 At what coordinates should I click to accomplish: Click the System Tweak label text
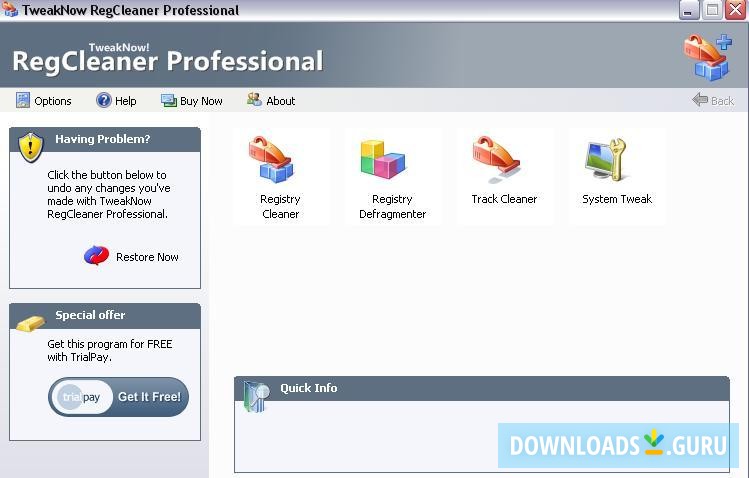pyautogui.click(x=617, y=199)
